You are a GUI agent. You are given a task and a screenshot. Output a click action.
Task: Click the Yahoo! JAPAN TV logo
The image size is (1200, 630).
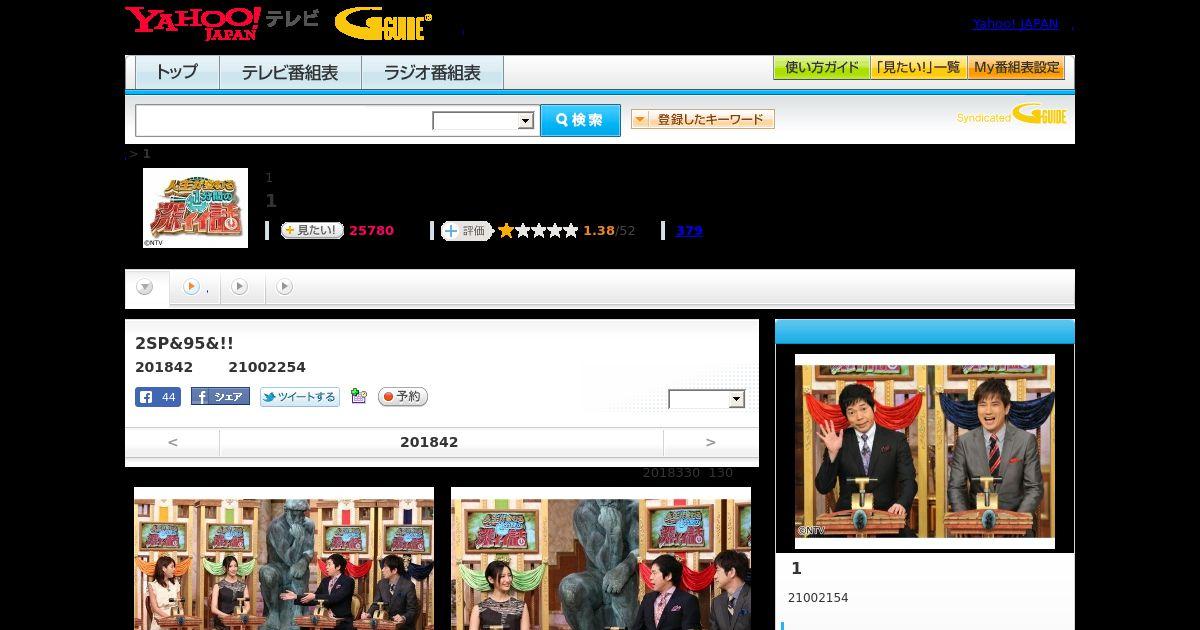click(221, 22)
